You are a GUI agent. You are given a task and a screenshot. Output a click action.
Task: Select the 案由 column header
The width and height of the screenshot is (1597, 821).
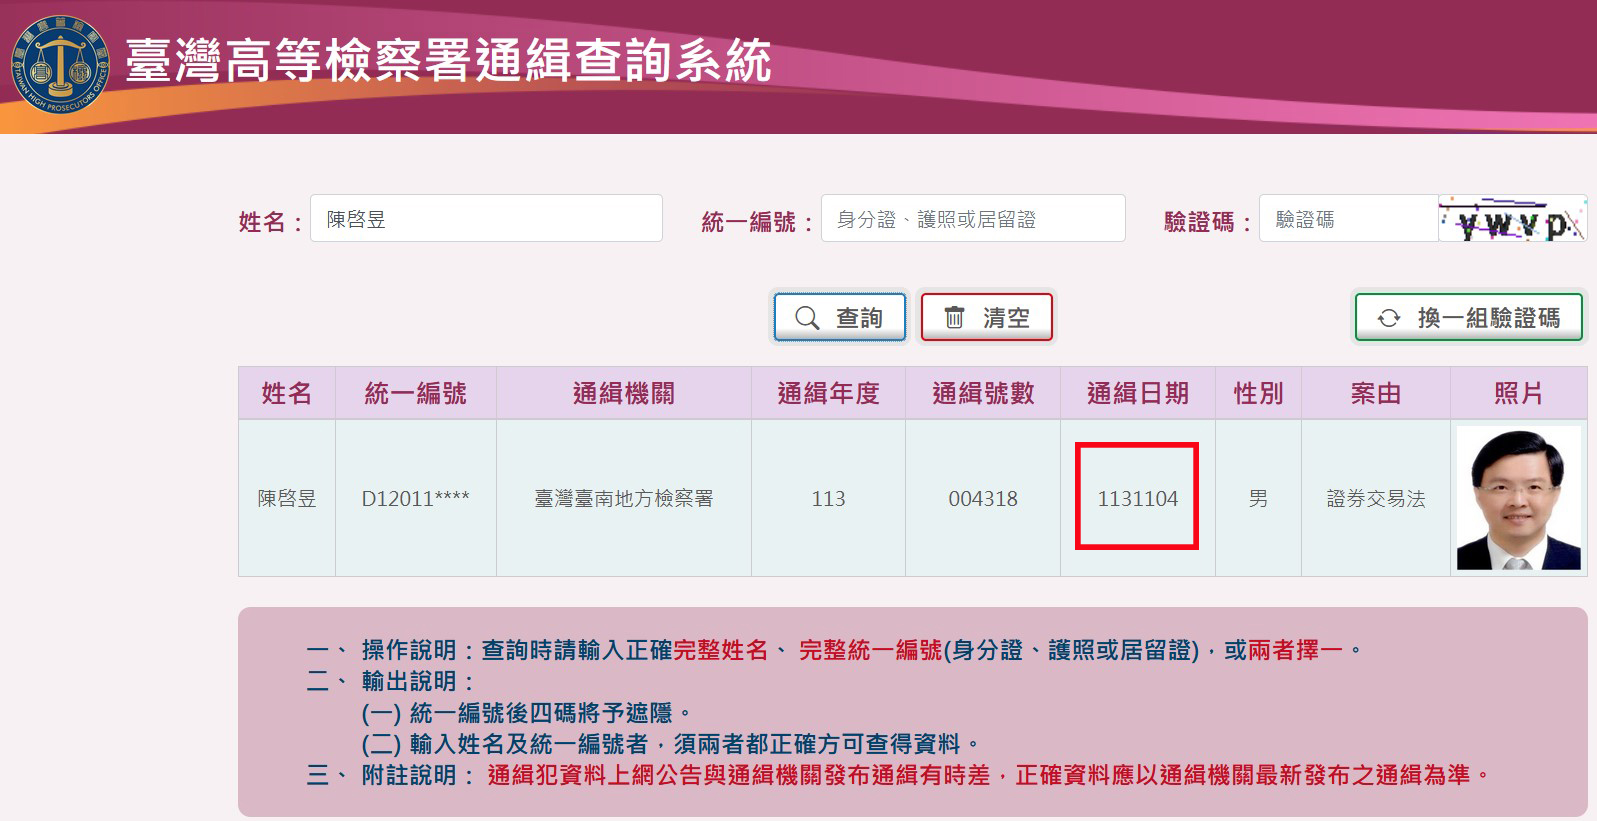coord(1375,394)
